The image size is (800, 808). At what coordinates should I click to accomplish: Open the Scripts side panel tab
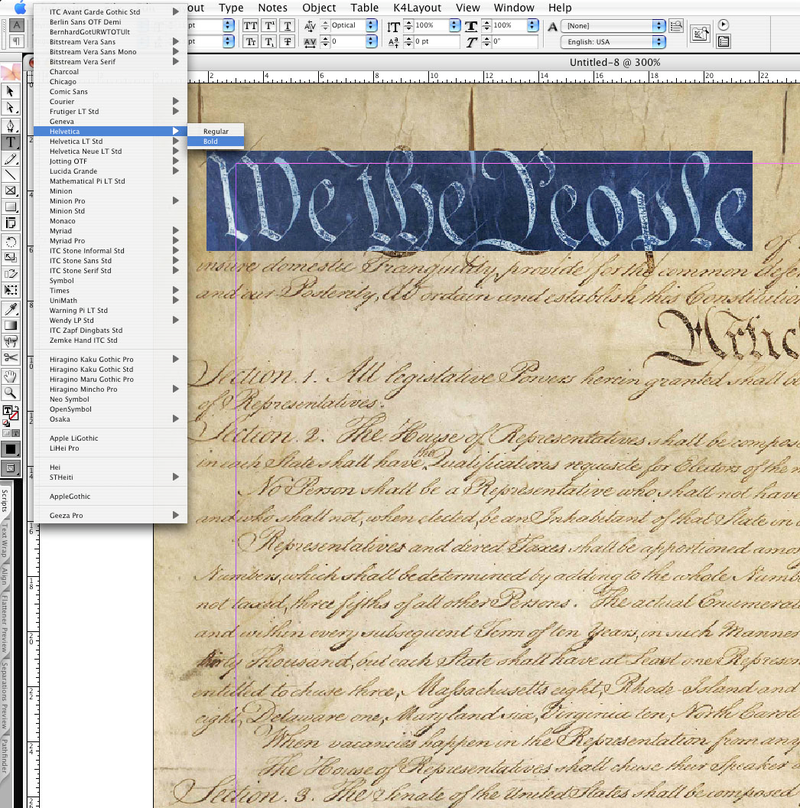5,500
